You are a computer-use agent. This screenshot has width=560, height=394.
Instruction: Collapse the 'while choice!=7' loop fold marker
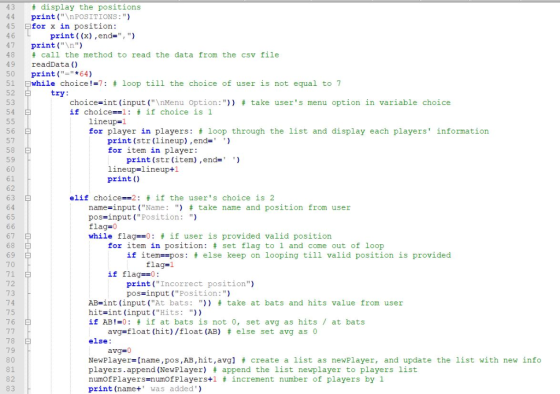click(28, 84)
